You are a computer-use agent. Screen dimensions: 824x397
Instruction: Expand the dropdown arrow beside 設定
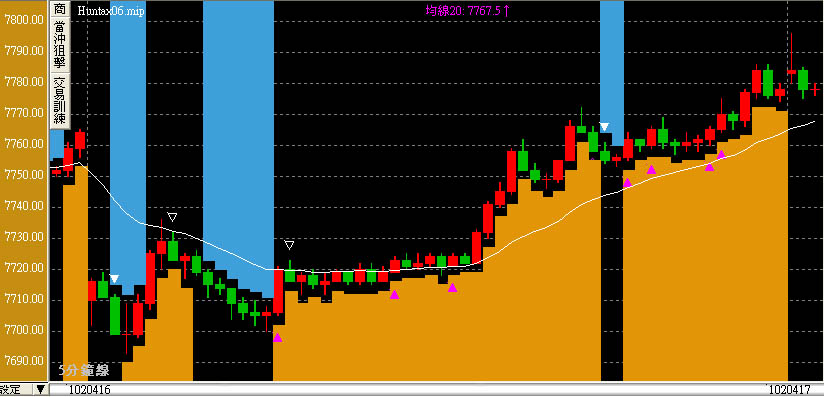click(x=40, y=390)
